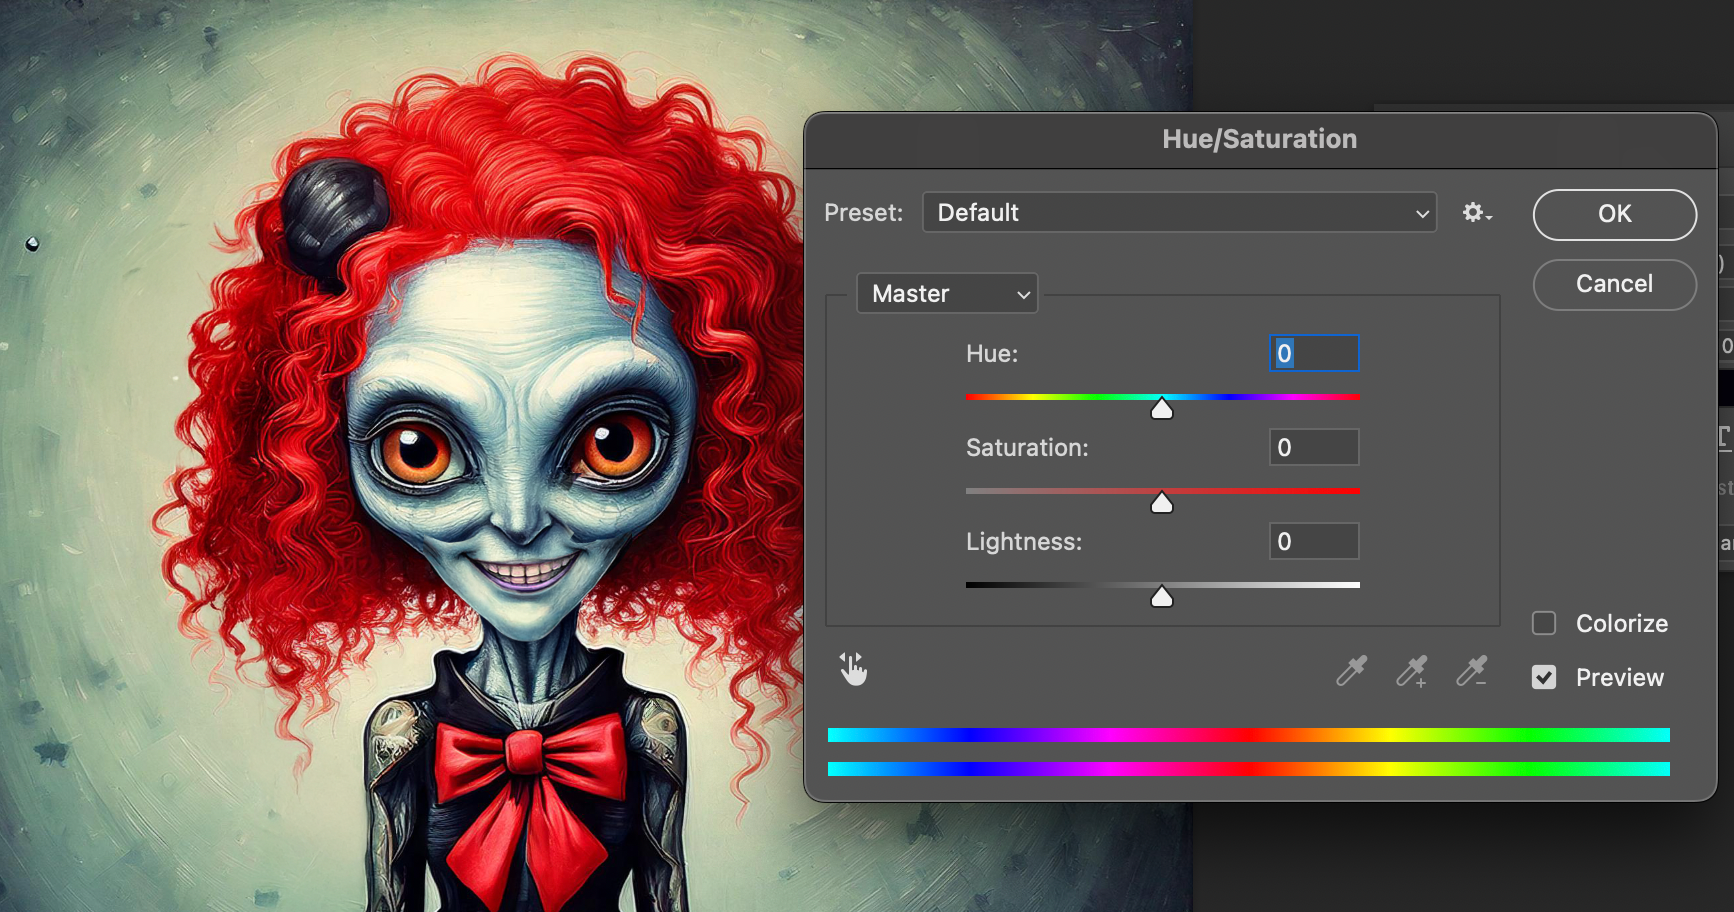Focus the Lightness value field
Screen dimensions: 1734x912
click(1314, 541)
